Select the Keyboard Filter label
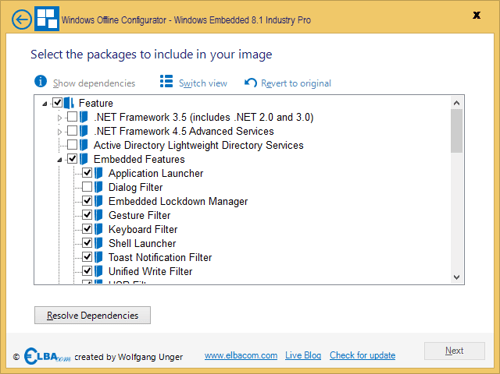 point(143,229)
